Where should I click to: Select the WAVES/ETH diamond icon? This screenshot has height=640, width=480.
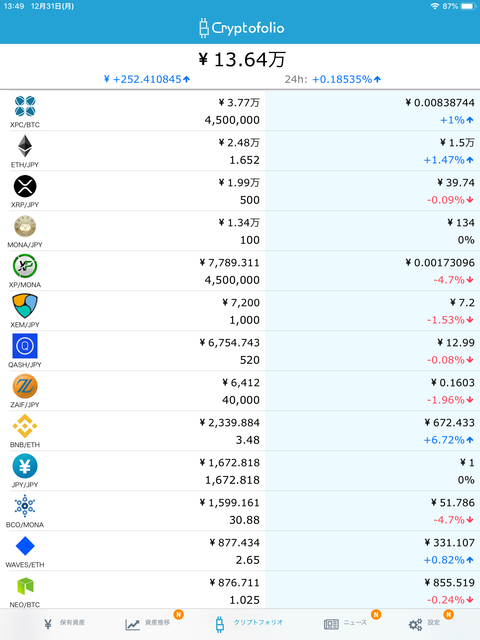tap(25, 546)
